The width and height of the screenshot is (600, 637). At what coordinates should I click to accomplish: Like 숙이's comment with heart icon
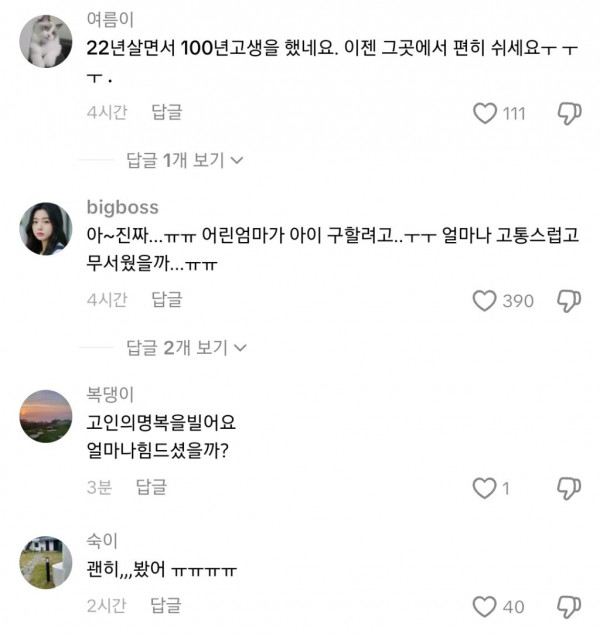coord(485,606)
